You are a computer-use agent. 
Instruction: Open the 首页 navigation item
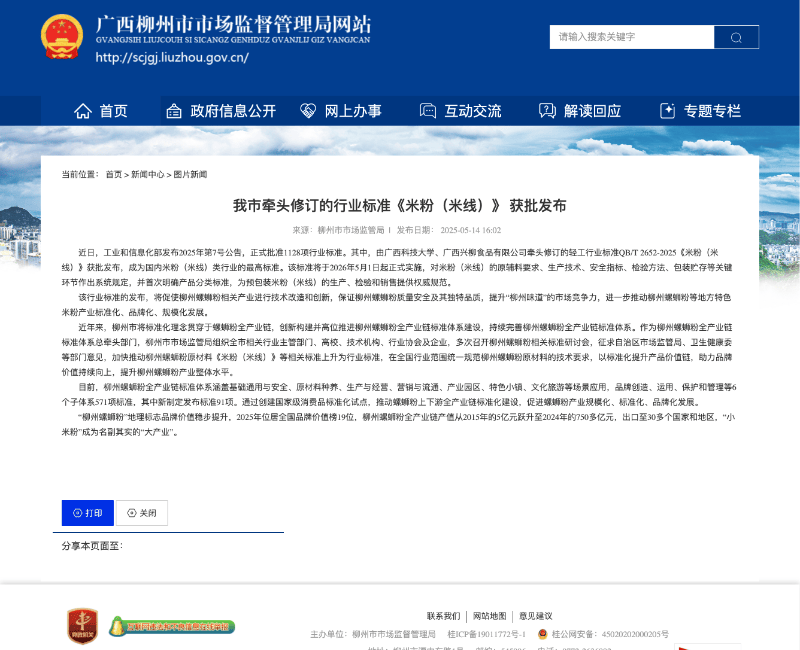[x=101, y=111]
